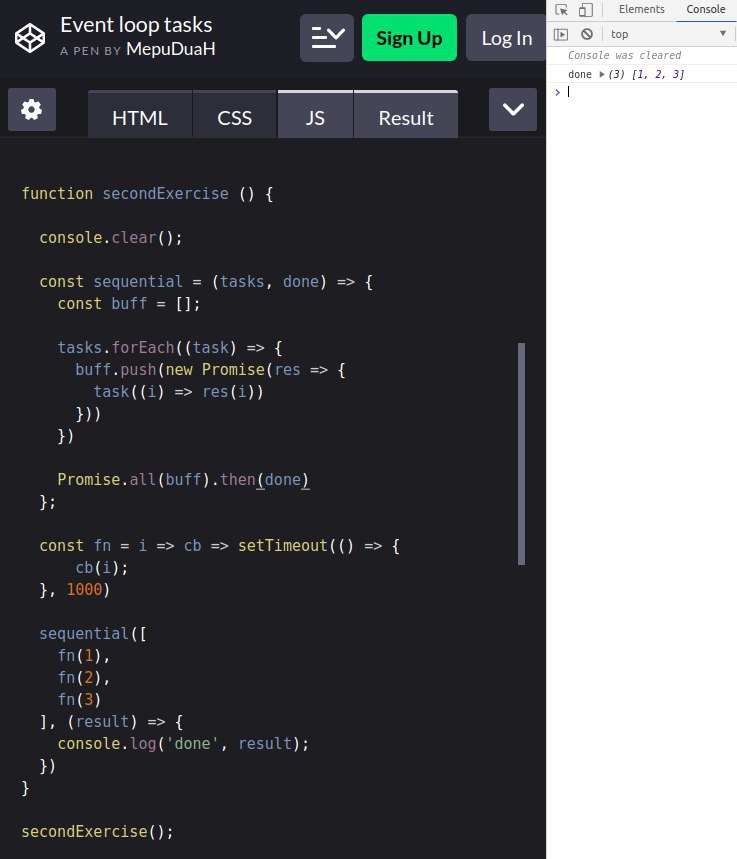Click the Sign Up button
737x859 pixels.
(409, 38)
